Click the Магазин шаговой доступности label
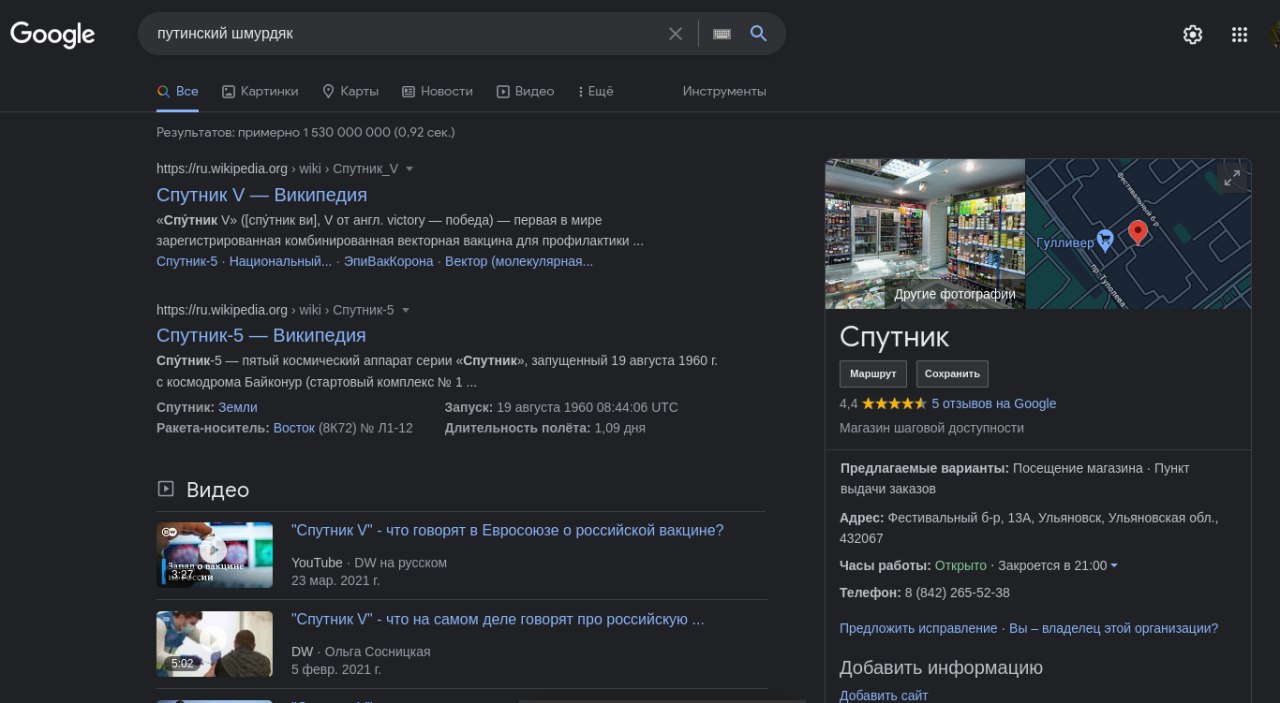This screenshot has width=1280, height=703. [x=932, y=428]
